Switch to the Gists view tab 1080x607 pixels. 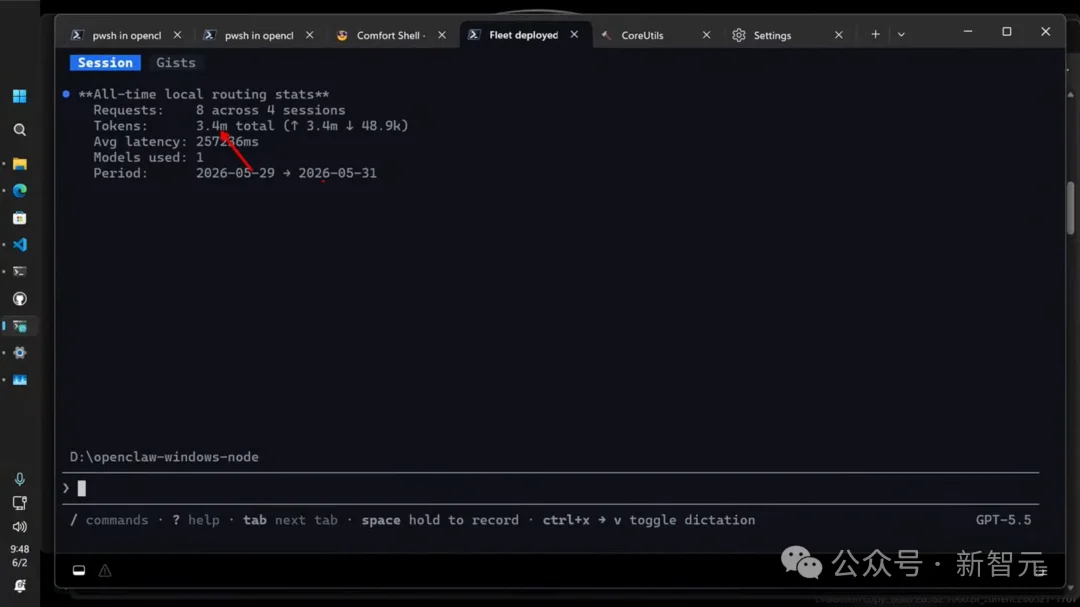(x=176, y=63)
